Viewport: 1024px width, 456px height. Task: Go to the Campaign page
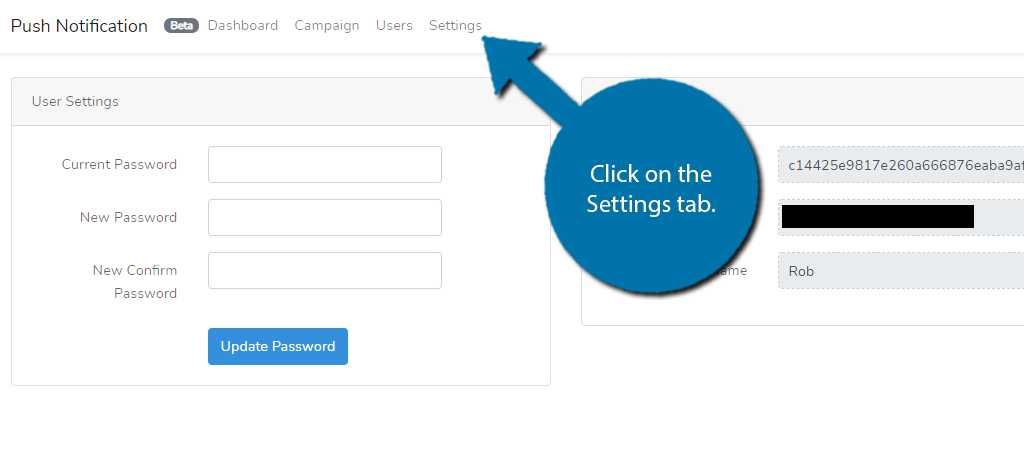tap(327, 26)
